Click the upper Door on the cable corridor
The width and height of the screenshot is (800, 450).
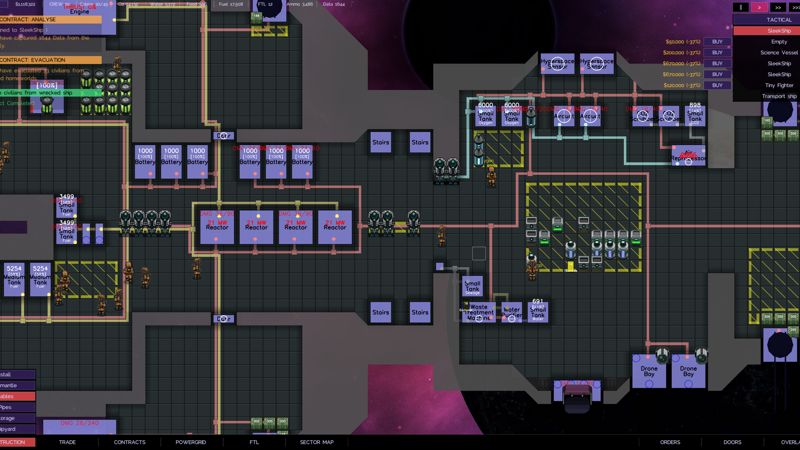tap(223, 136)
